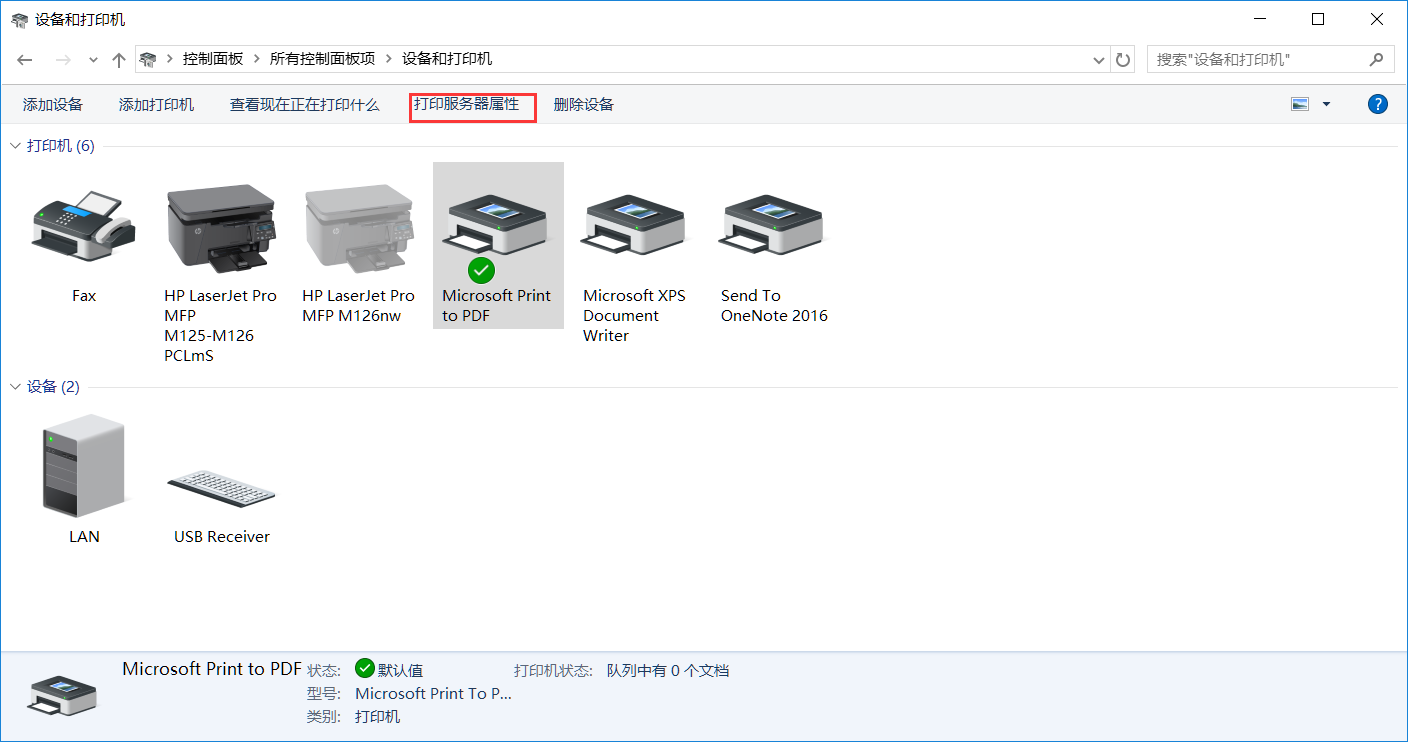Open the help question mark icon
The height and width of the screenshot is (742, 1408).
point(1378,104)
